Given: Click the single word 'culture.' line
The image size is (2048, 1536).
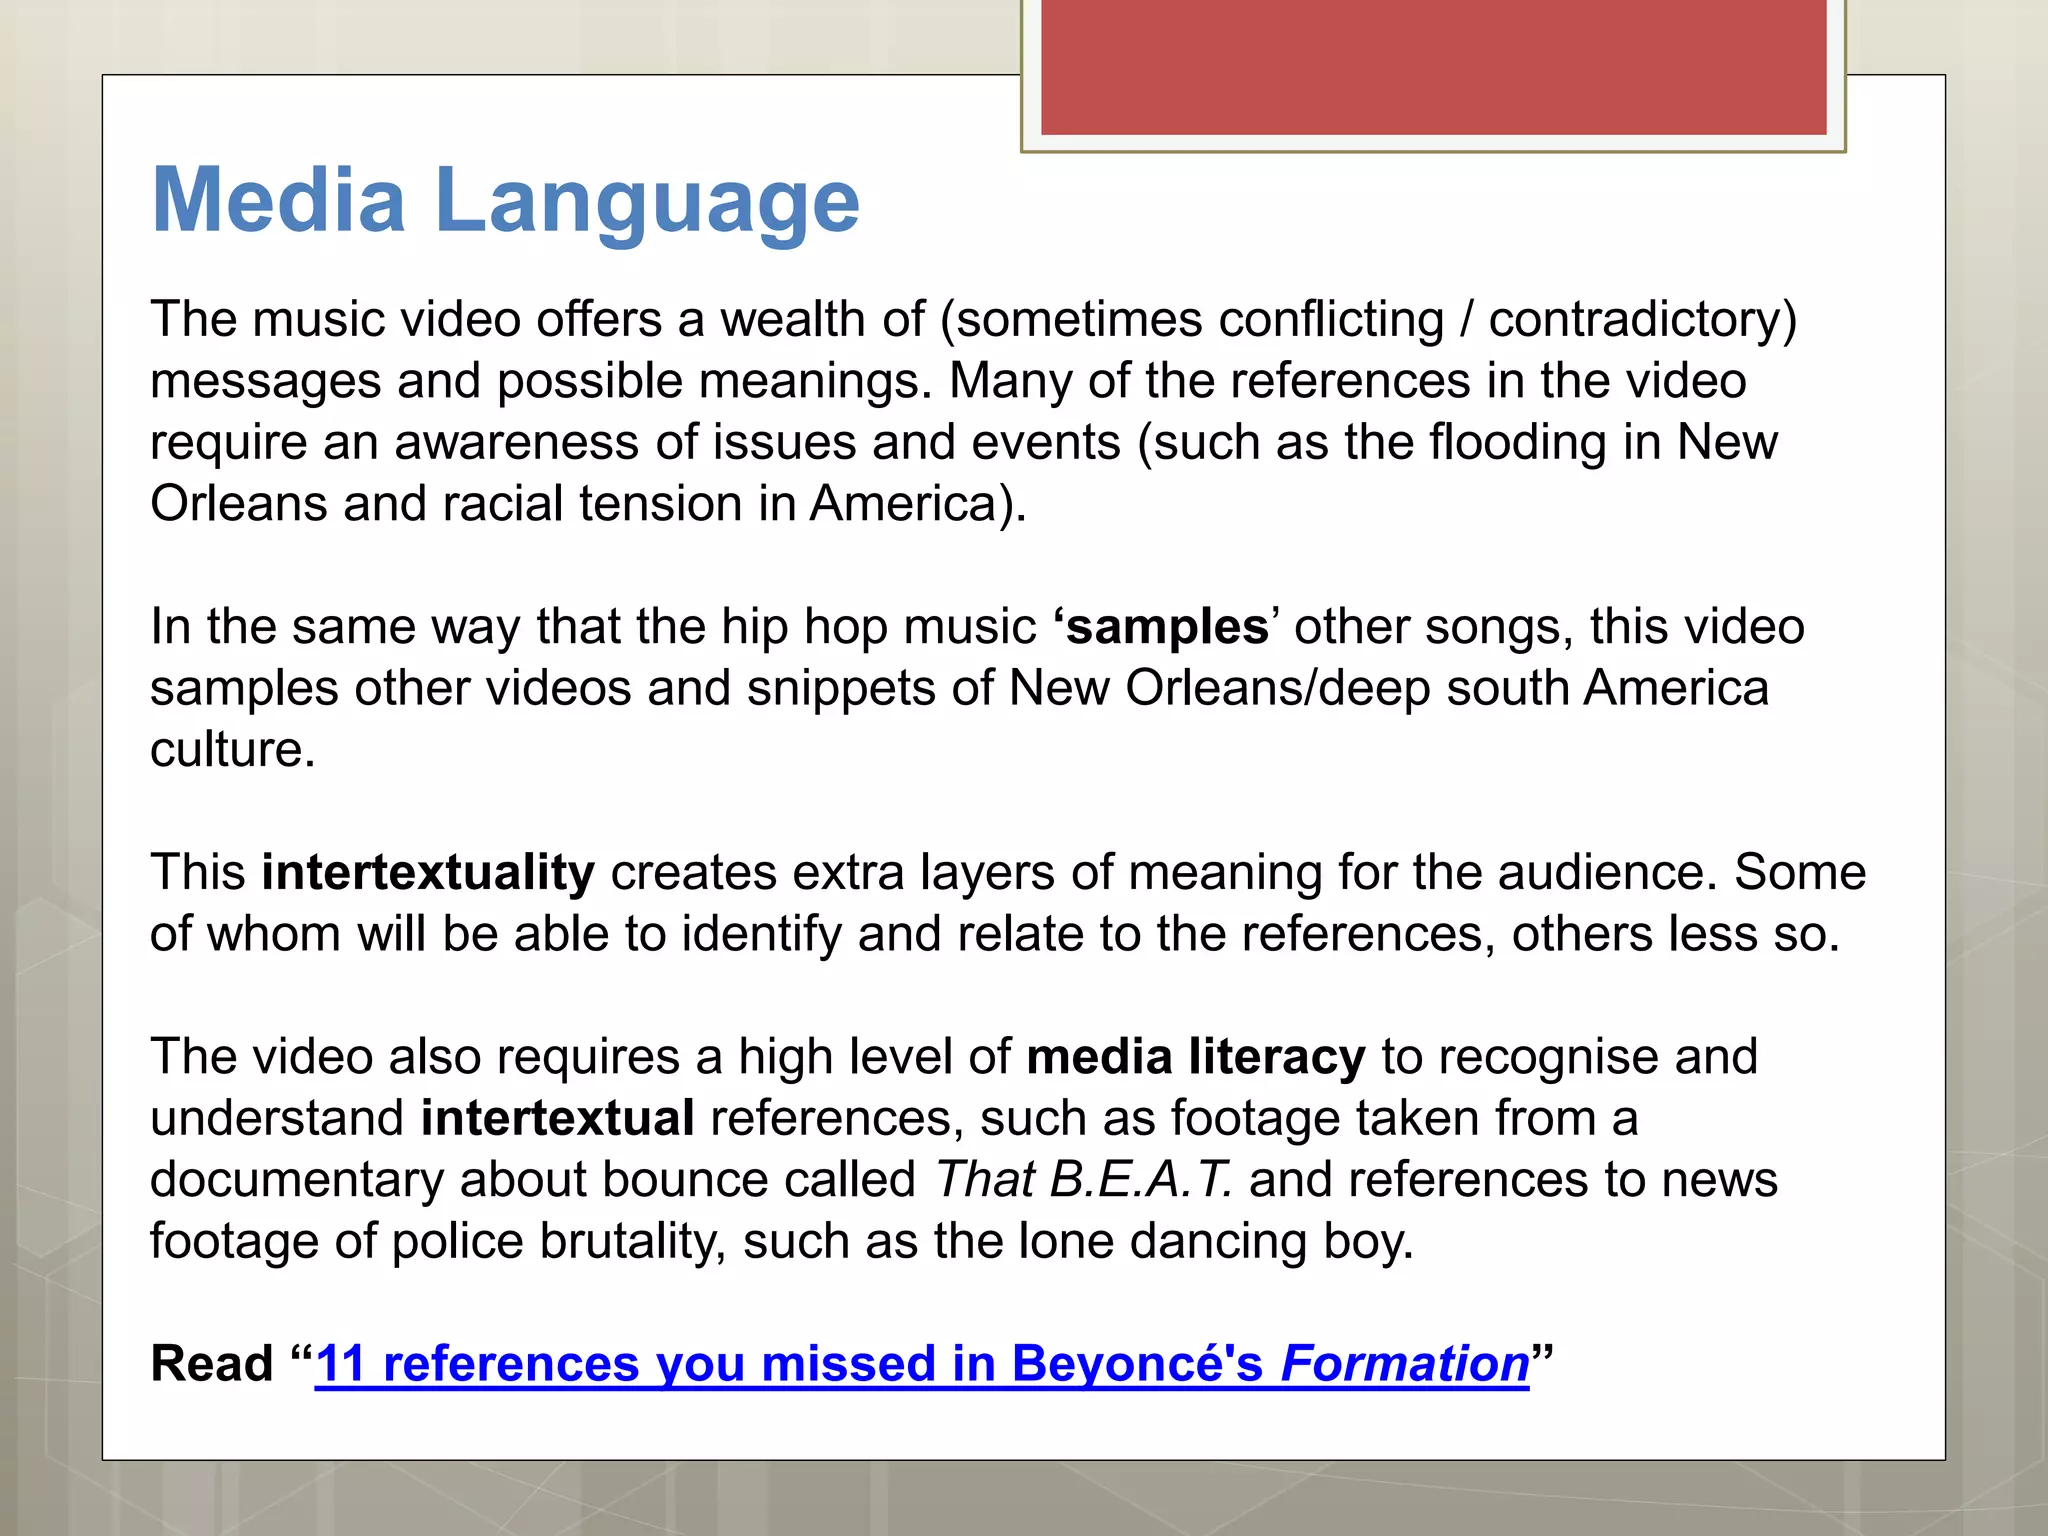Looking at the screenshot, I should tap(233, 750).
